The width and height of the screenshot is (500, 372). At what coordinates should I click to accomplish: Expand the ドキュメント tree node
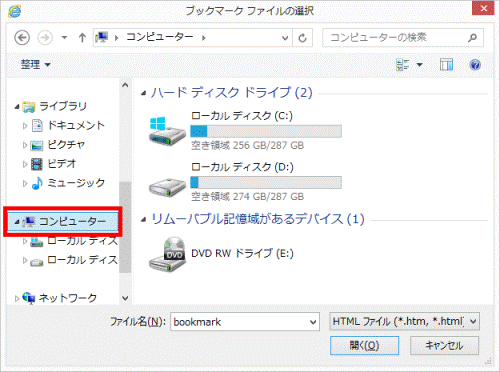(x=25, y=126)
